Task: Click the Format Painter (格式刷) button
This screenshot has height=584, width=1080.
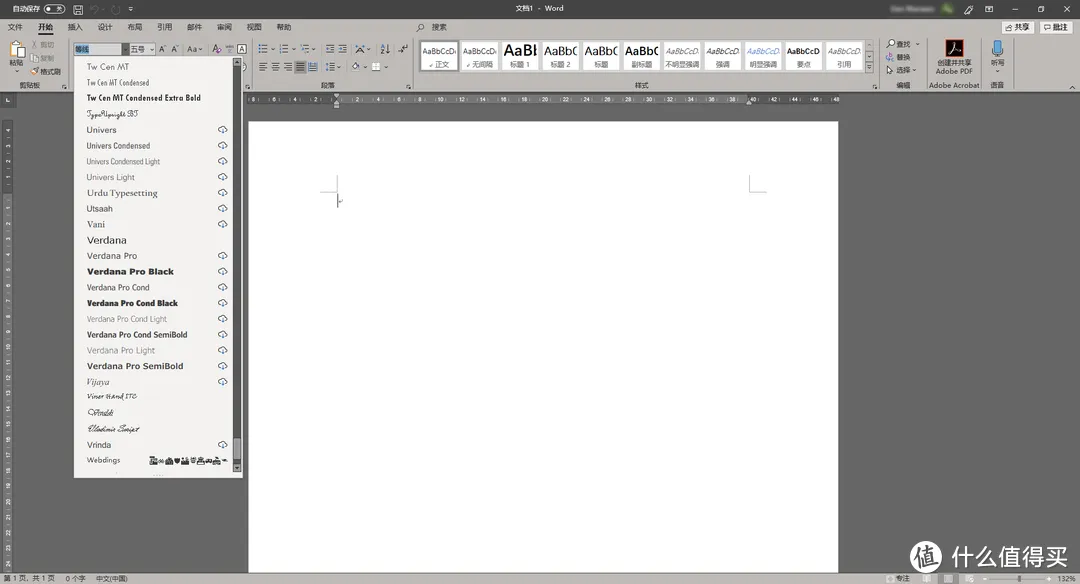Action: coord(48,72)
